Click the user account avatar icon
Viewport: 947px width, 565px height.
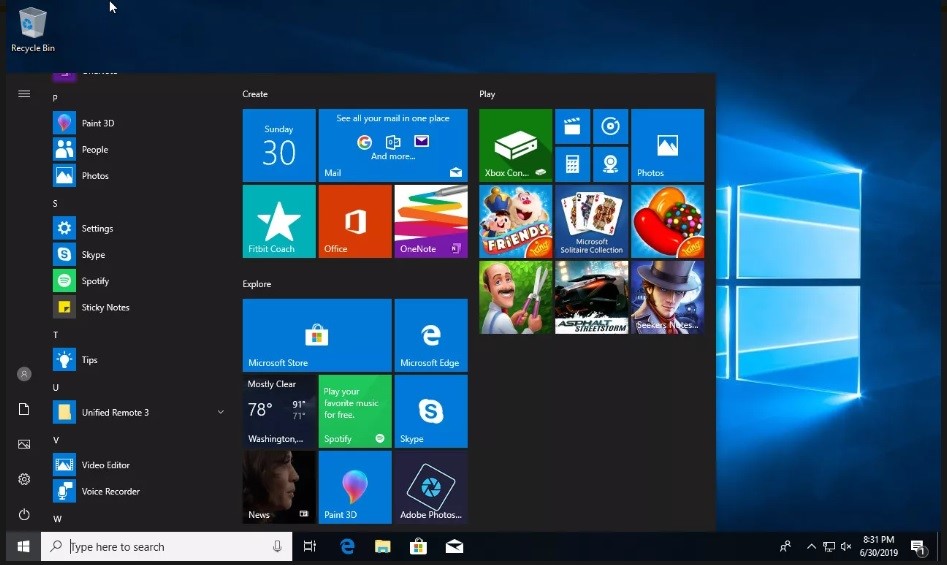point(24,374)
